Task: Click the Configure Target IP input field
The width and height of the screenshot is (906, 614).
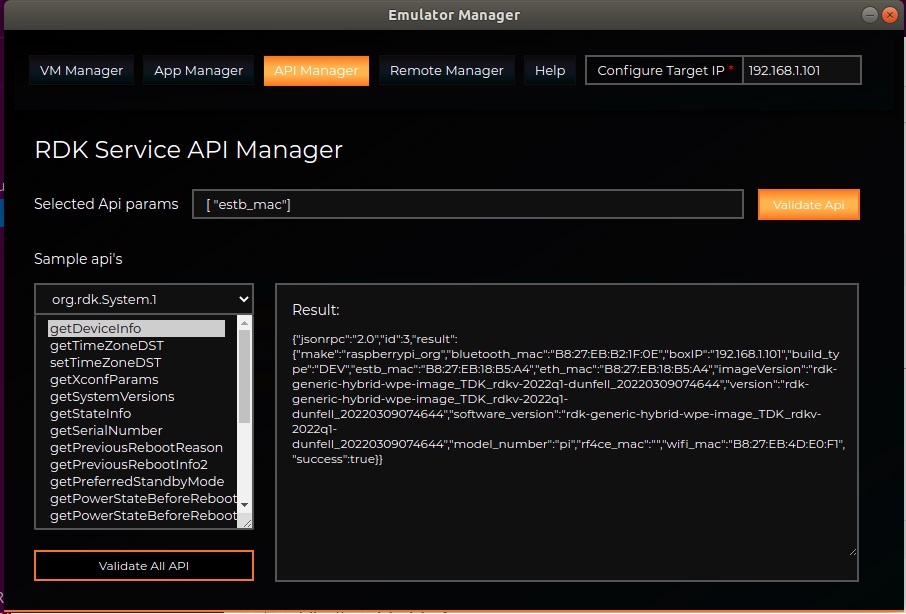Action: pos(801,71)
